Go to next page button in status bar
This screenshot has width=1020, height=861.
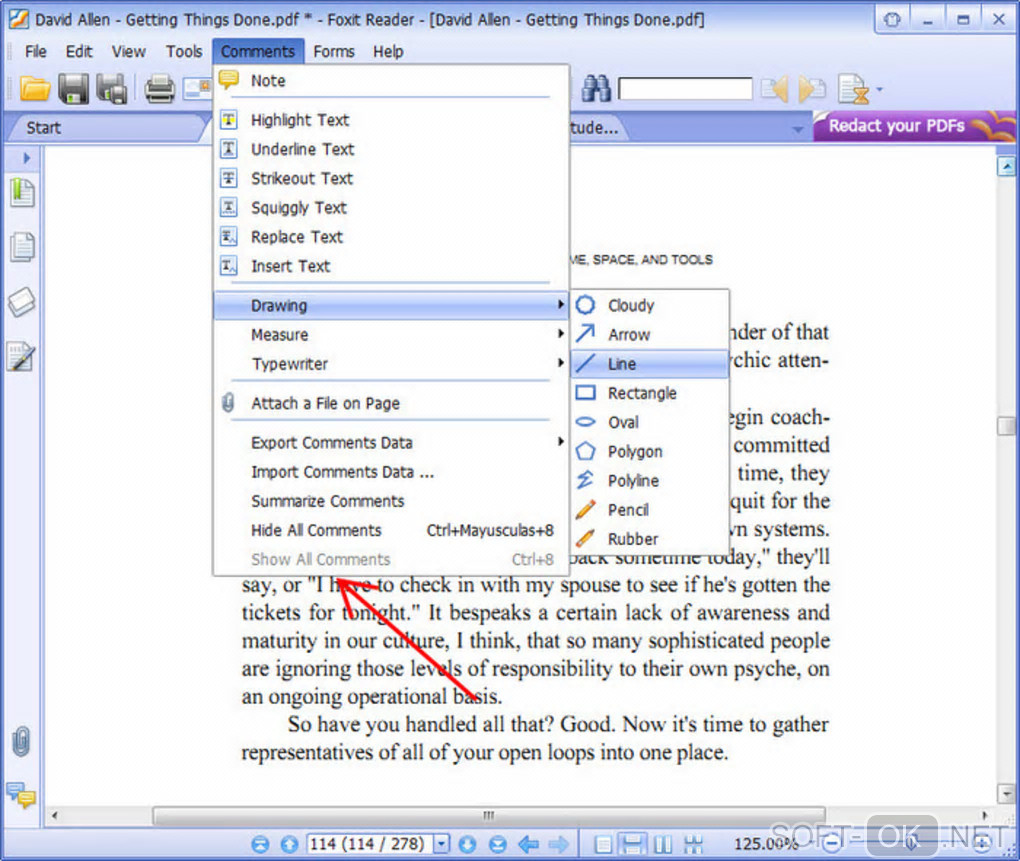(468, 844)
